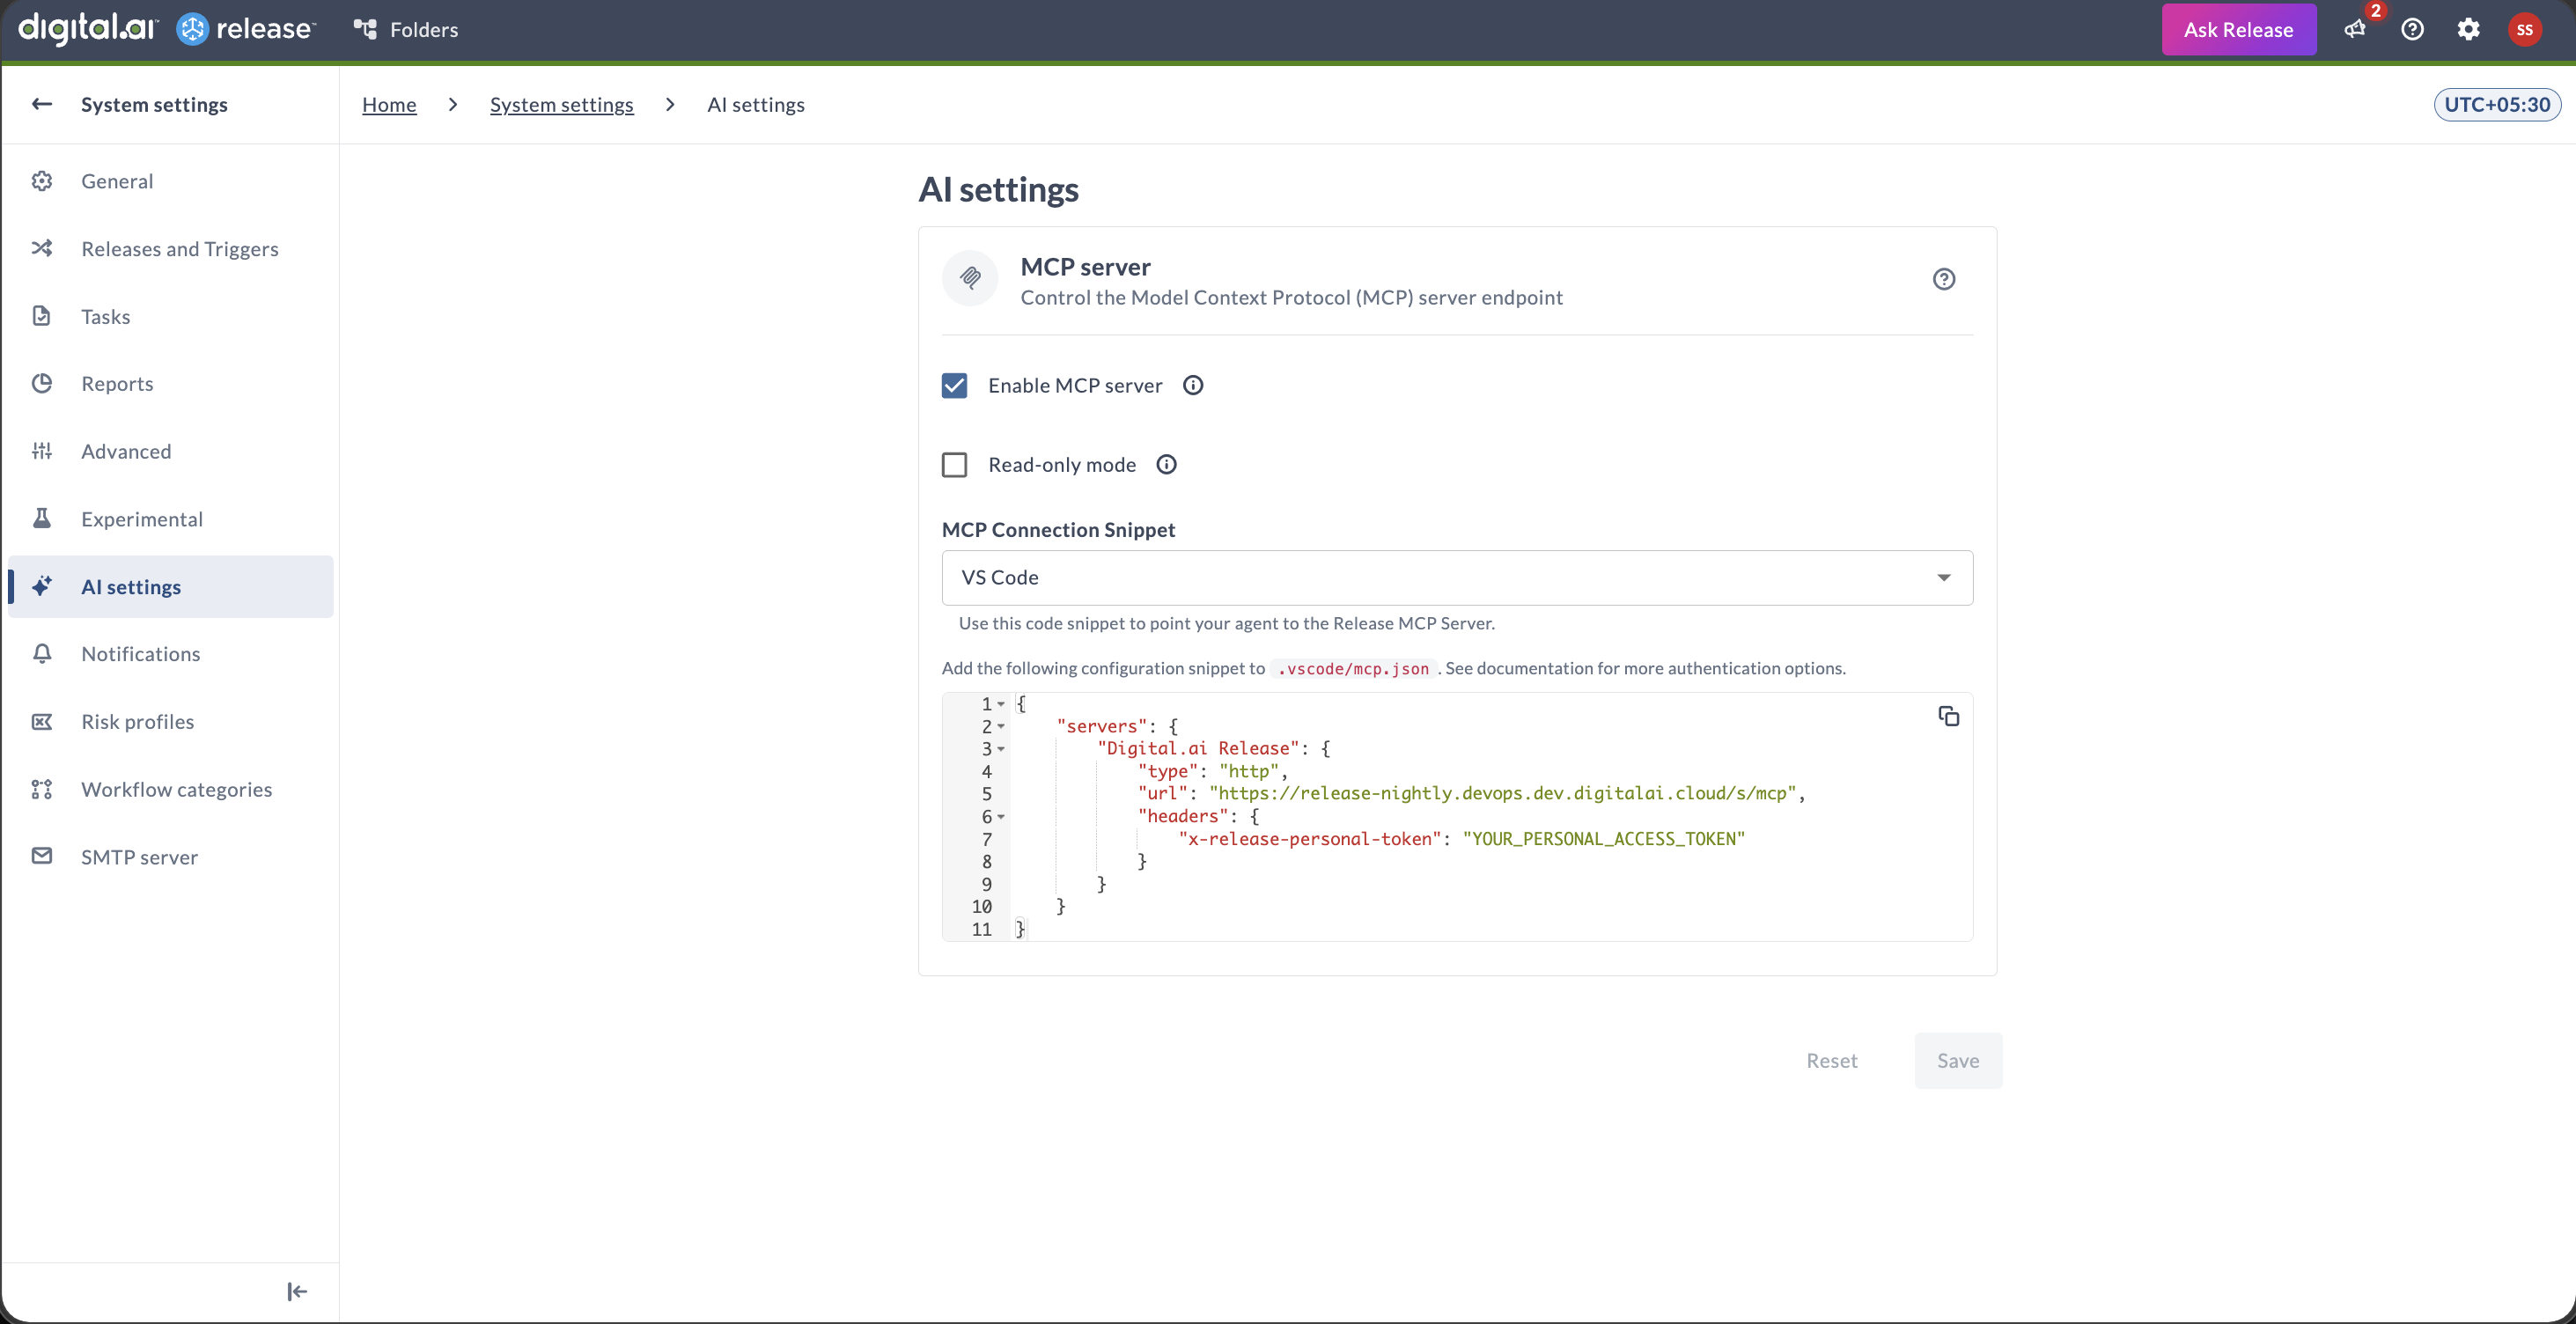Click the Reset button
Viewport: 2576px width, 1324px height.
point(1831,1060)
